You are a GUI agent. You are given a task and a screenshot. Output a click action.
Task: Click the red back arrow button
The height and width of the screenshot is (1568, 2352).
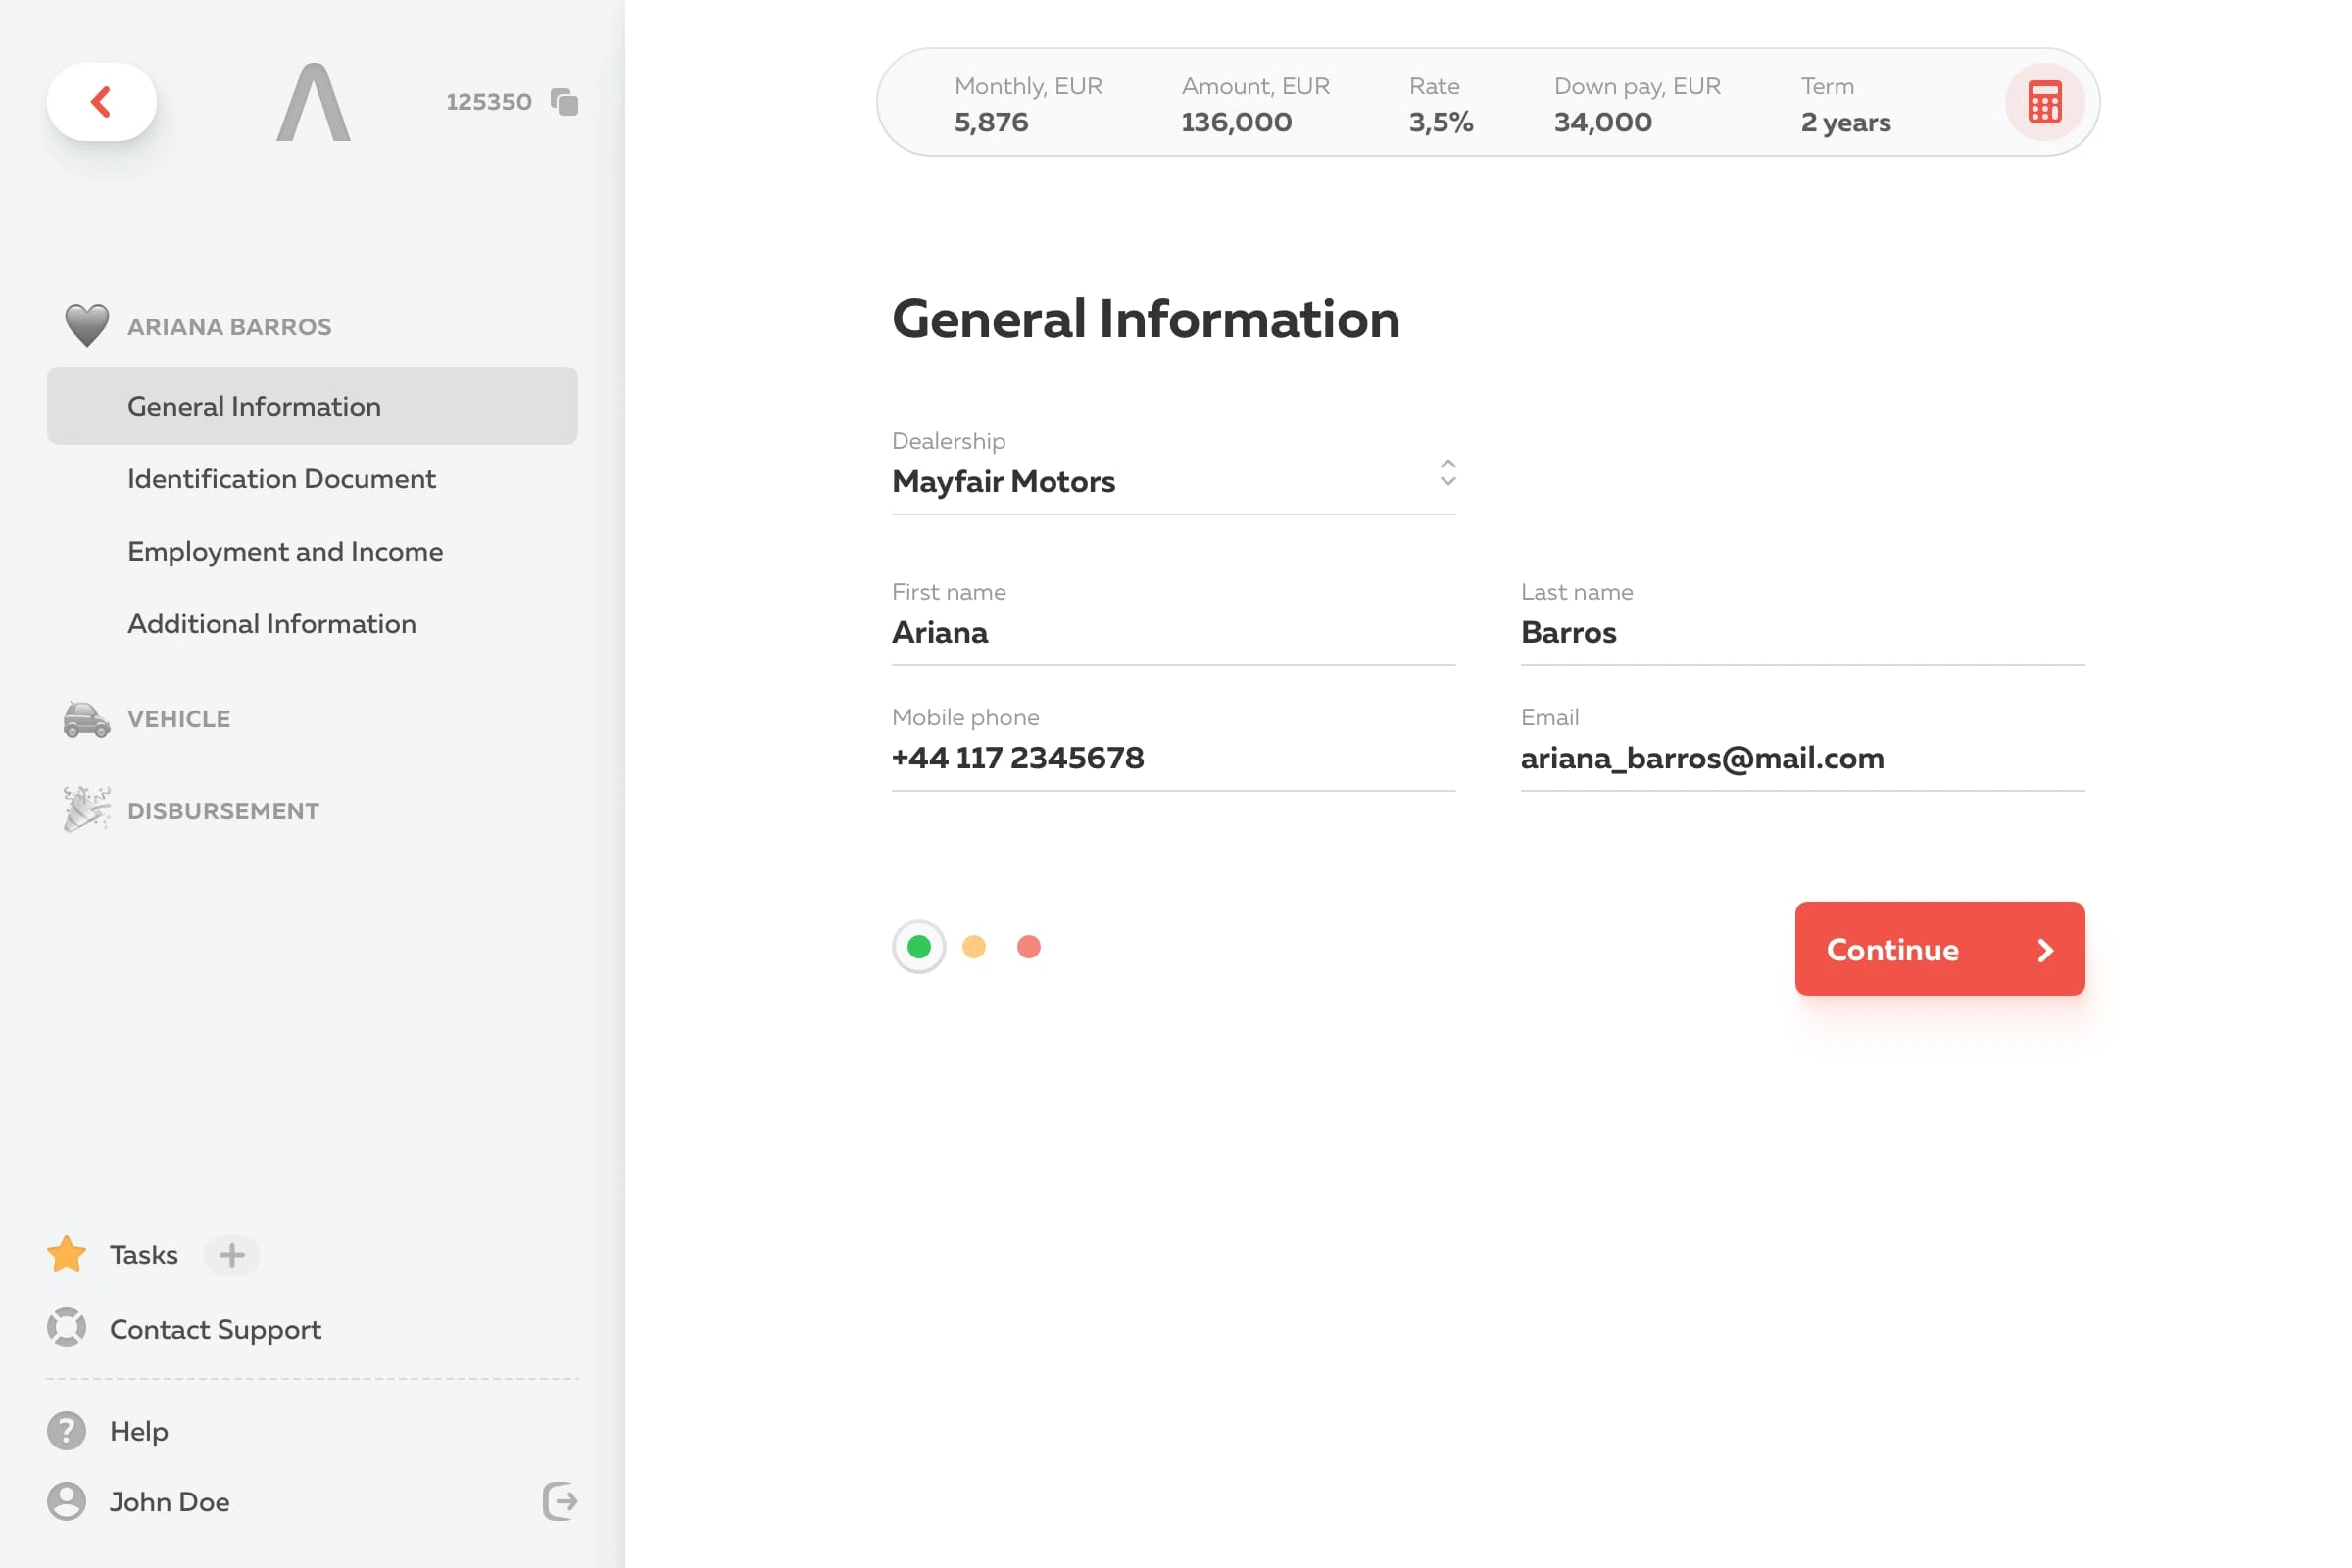coord(101,102)
